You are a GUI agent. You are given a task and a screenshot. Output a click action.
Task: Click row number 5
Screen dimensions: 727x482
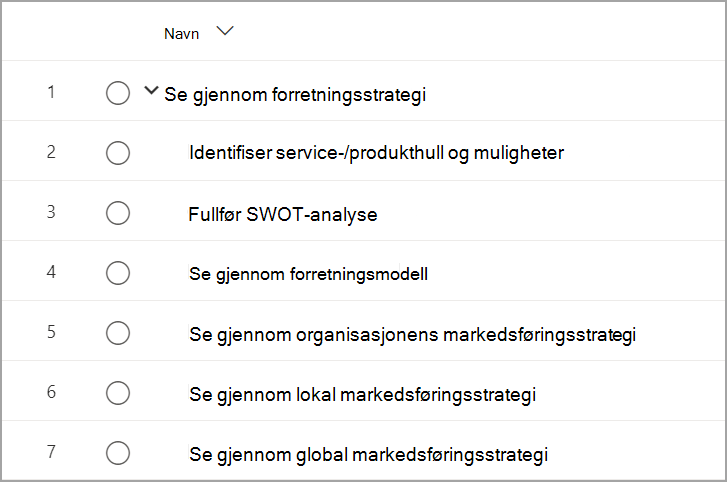pyautogui.click(x=51, y=332)
